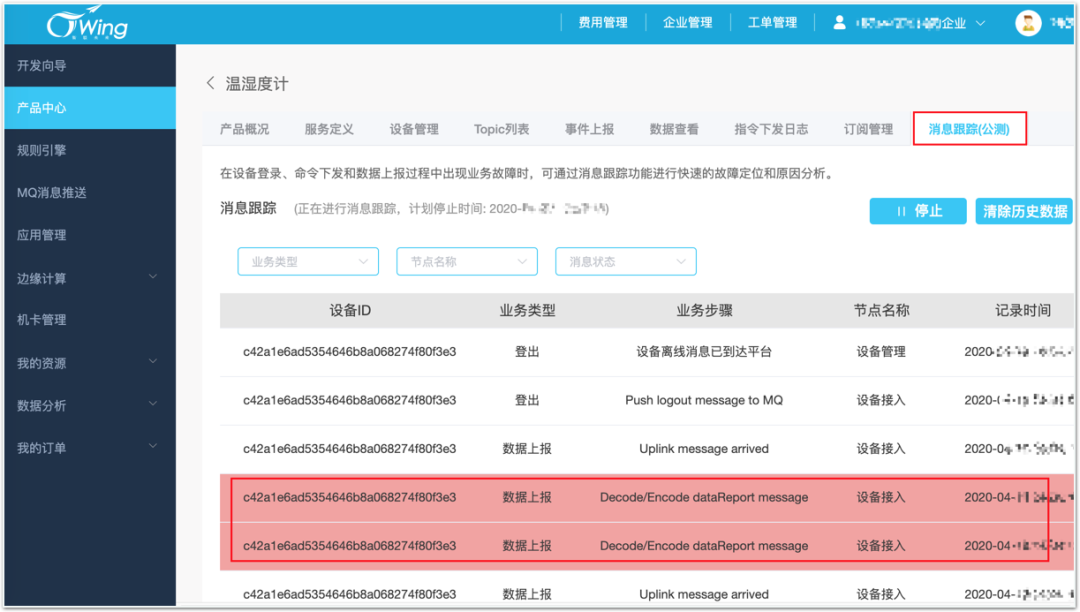Image resolution: width=1080 pixels, height=612 pixels.
Task: Click the CTWing logo
Action: (x=83, y=22)
